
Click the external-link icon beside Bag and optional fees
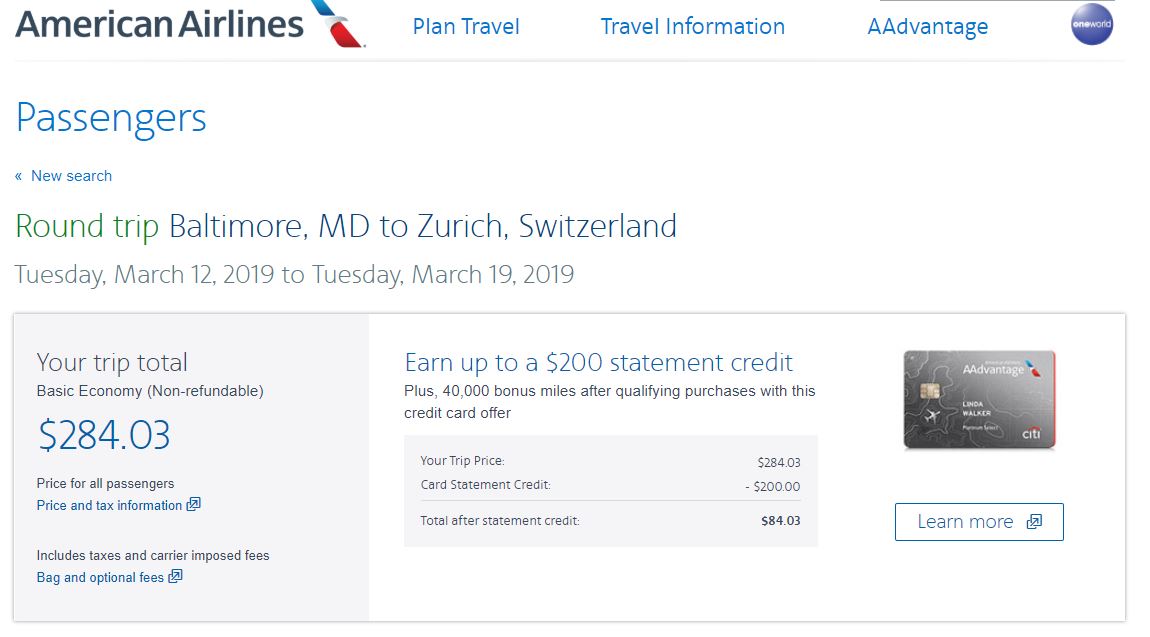point(175,576)
